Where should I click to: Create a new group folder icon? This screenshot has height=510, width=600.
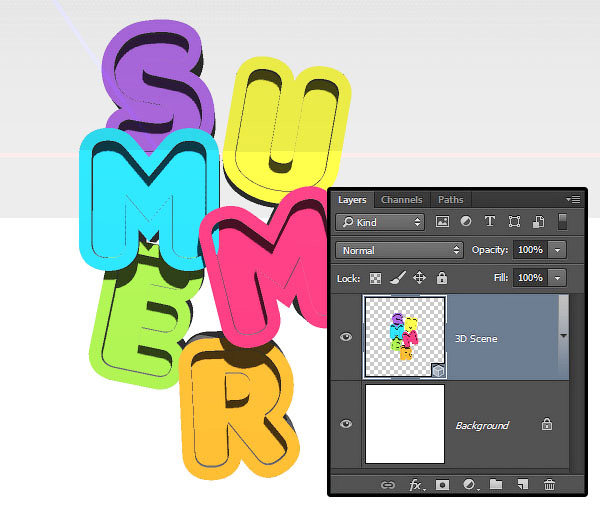point(496,484)
